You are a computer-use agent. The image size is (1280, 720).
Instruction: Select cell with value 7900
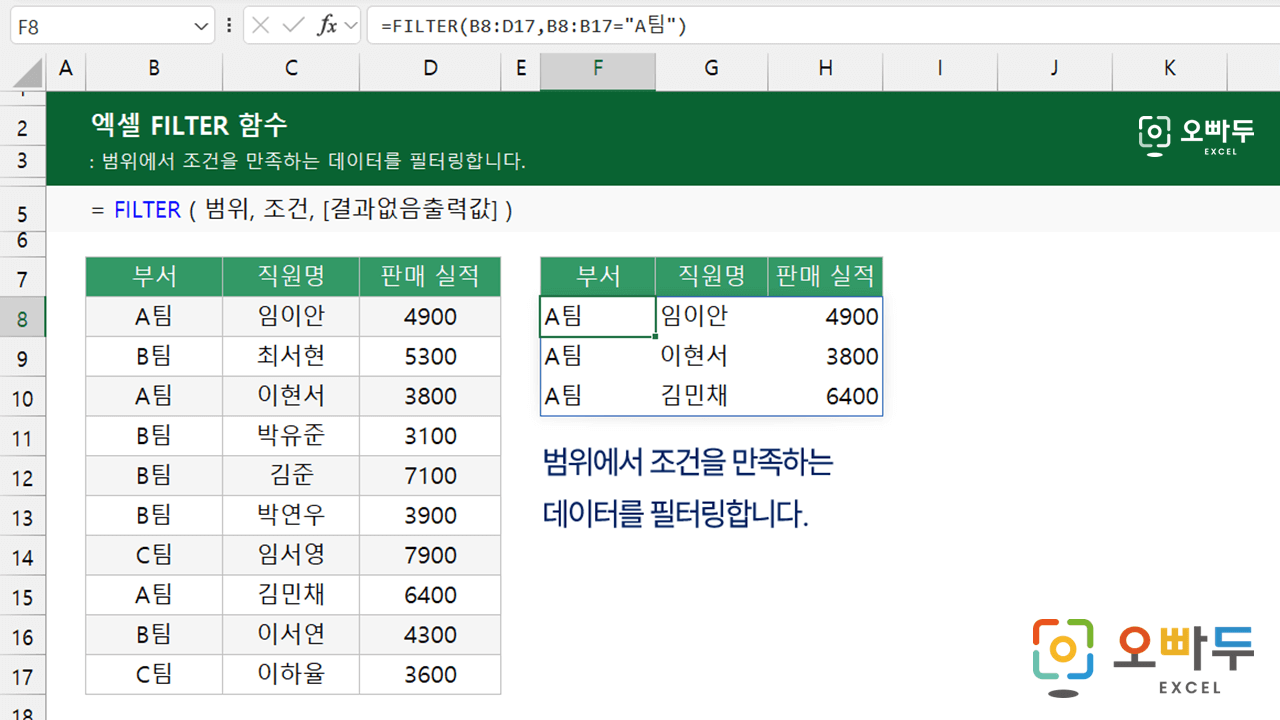430,555
